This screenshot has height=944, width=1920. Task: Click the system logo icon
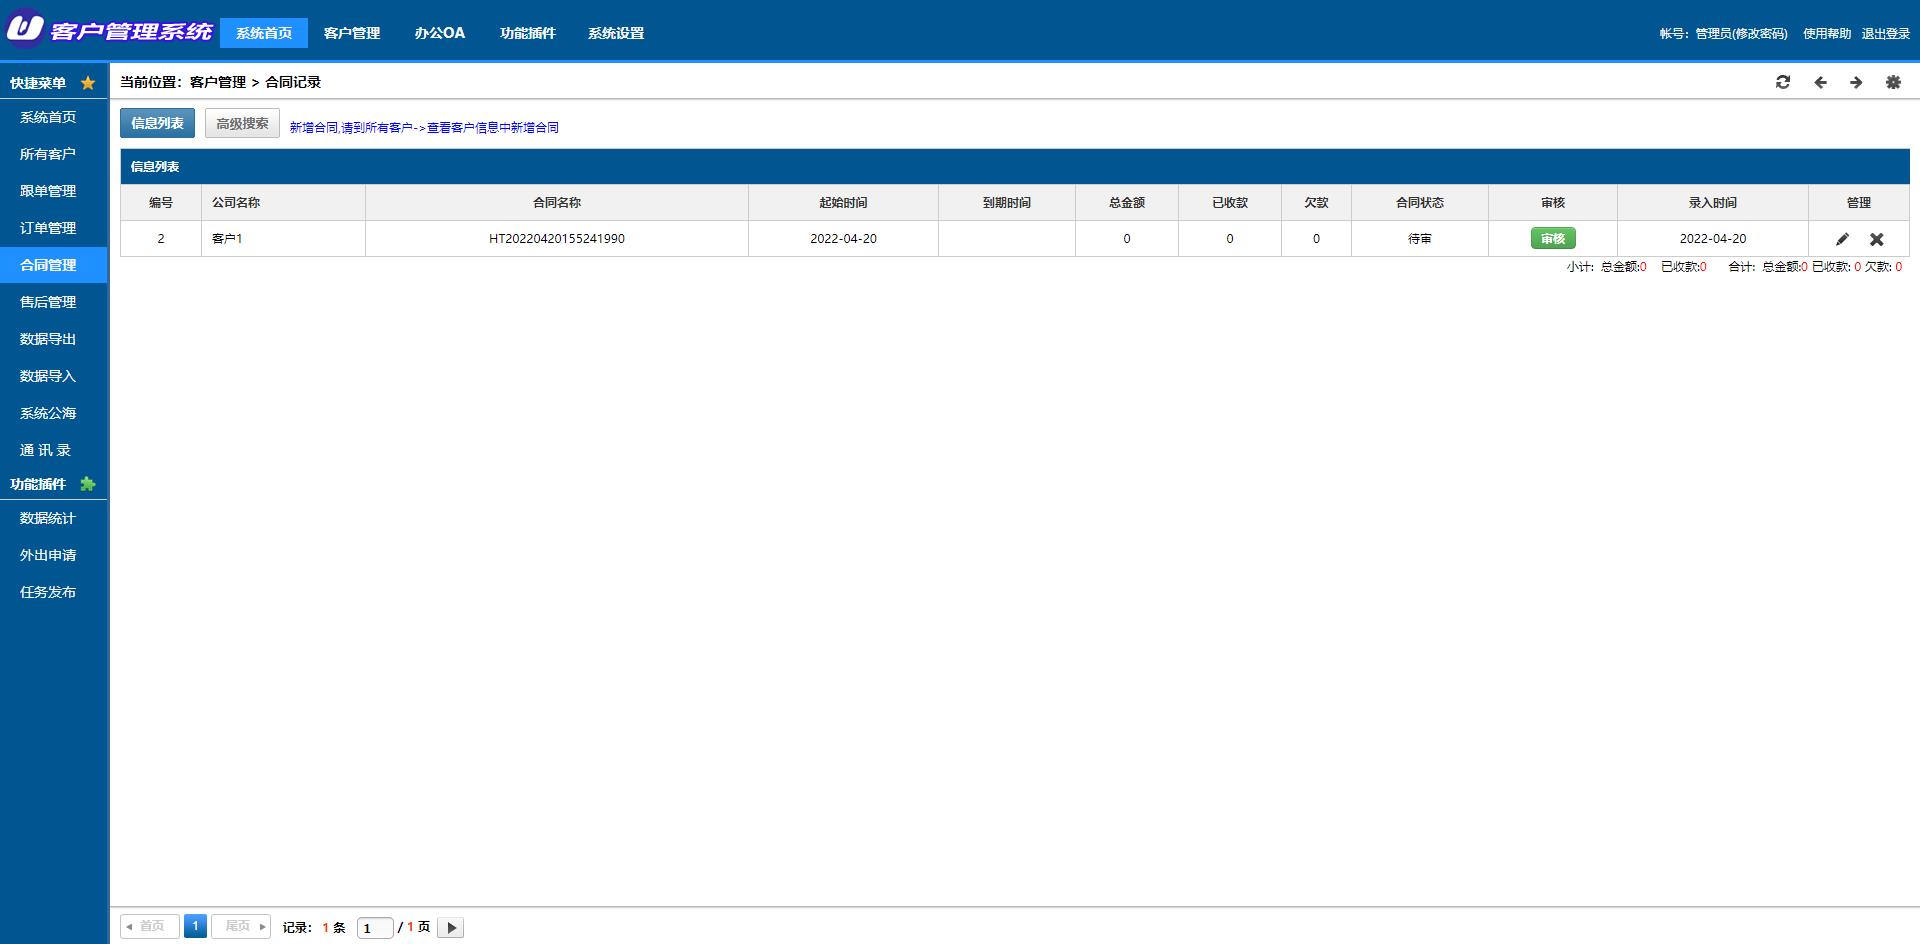(x=25, y=29)
